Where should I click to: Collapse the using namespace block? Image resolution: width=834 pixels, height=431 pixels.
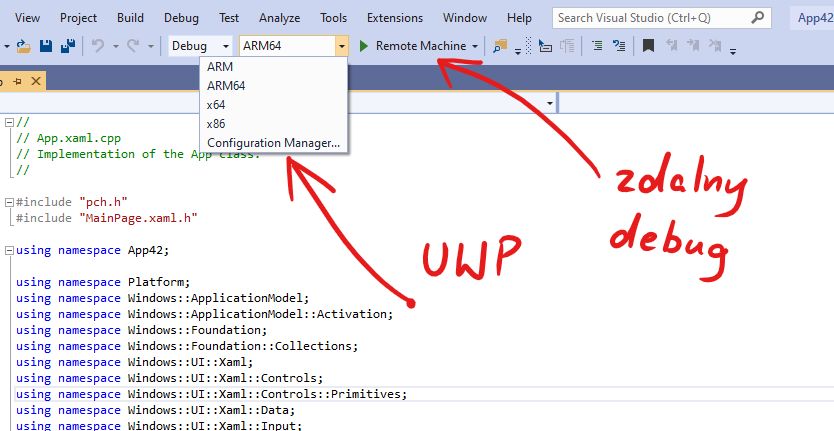(x=9, y=250)
